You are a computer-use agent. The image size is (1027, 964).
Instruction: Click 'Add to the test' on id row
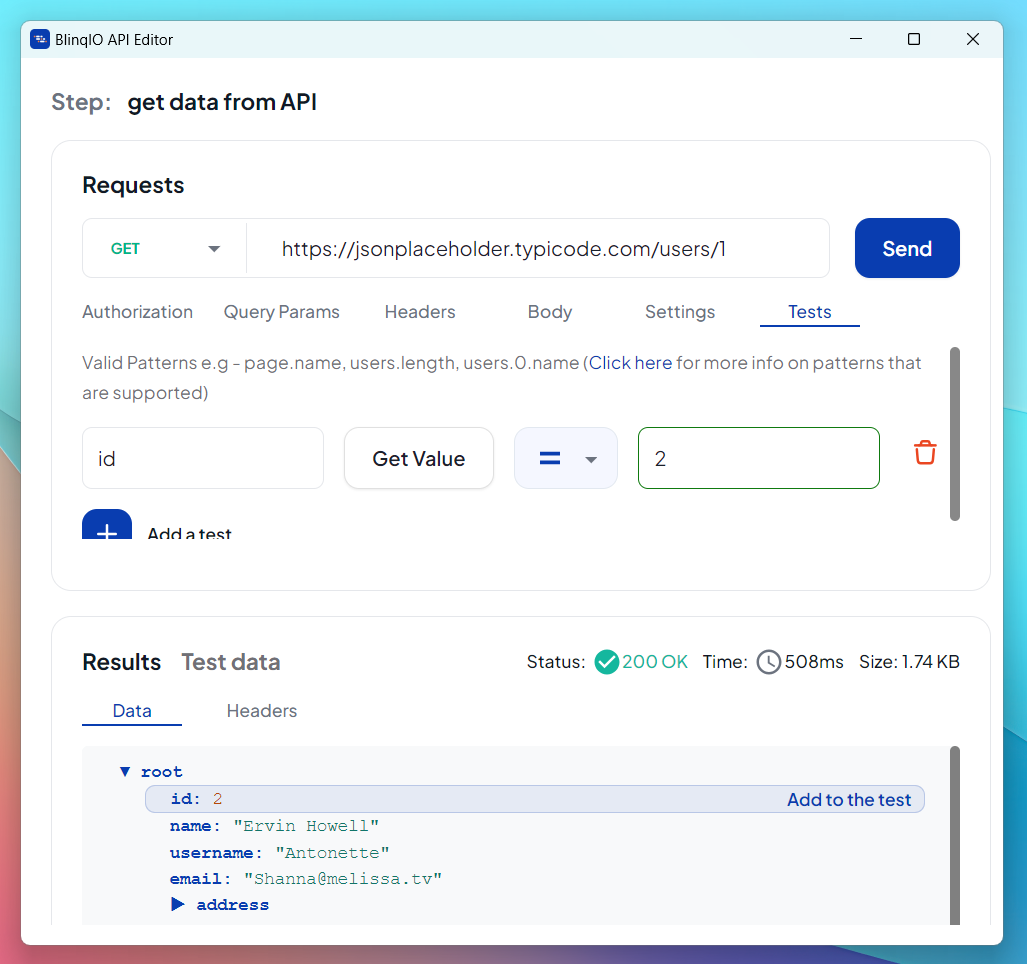[x=849, y=800]
